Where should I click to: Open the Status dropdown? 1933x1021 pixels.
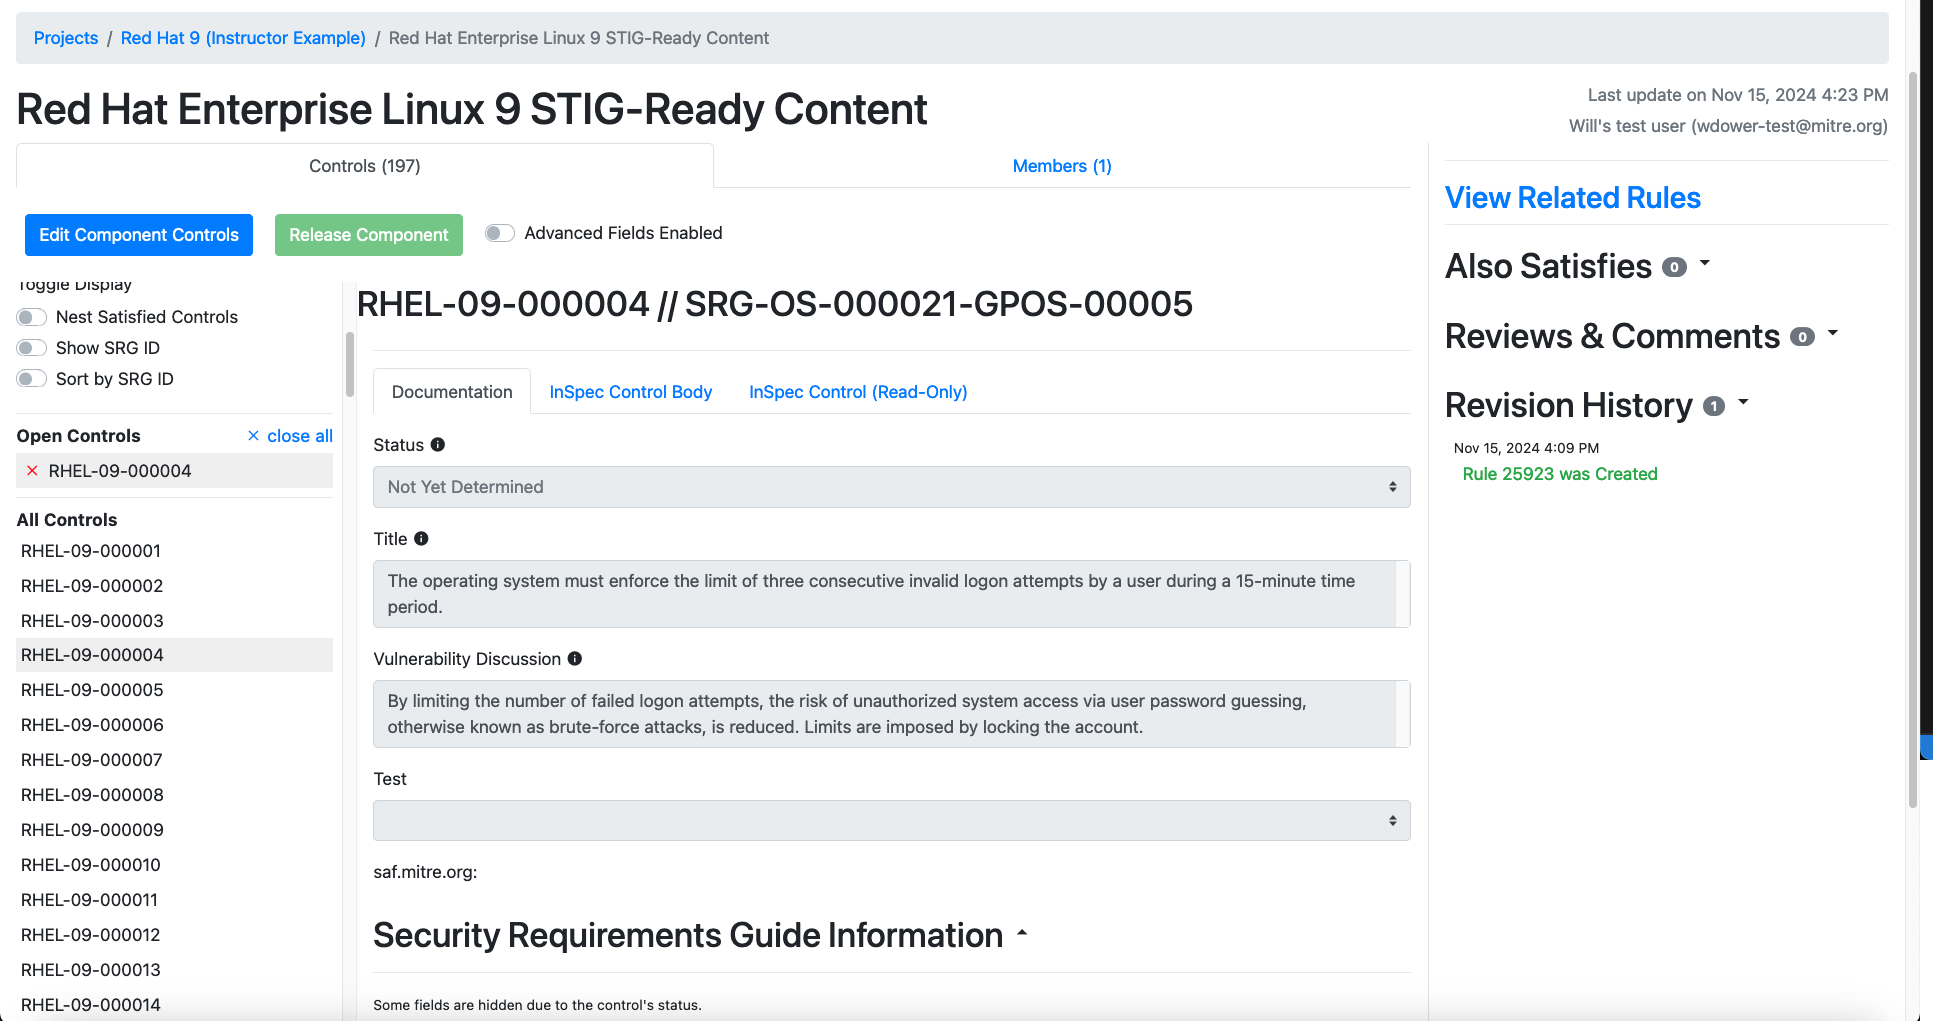click(891, 487)
